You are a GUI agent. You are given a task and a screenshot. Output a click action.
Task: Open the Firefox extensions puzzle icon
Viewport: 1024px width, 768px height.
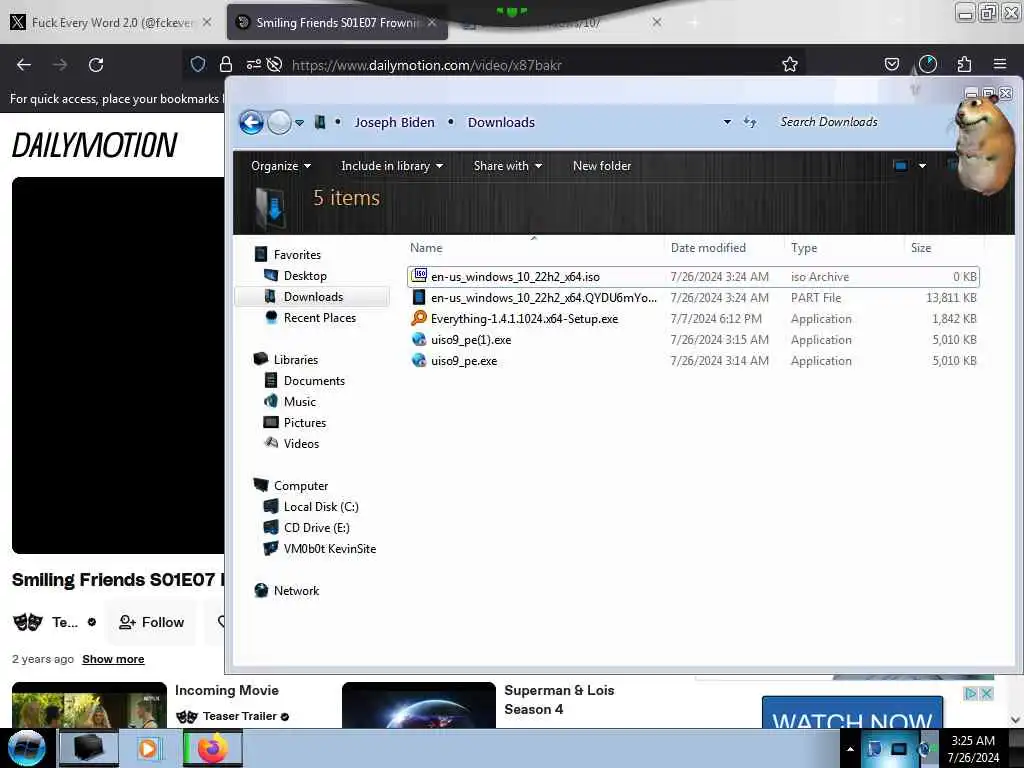coord(964,64)
